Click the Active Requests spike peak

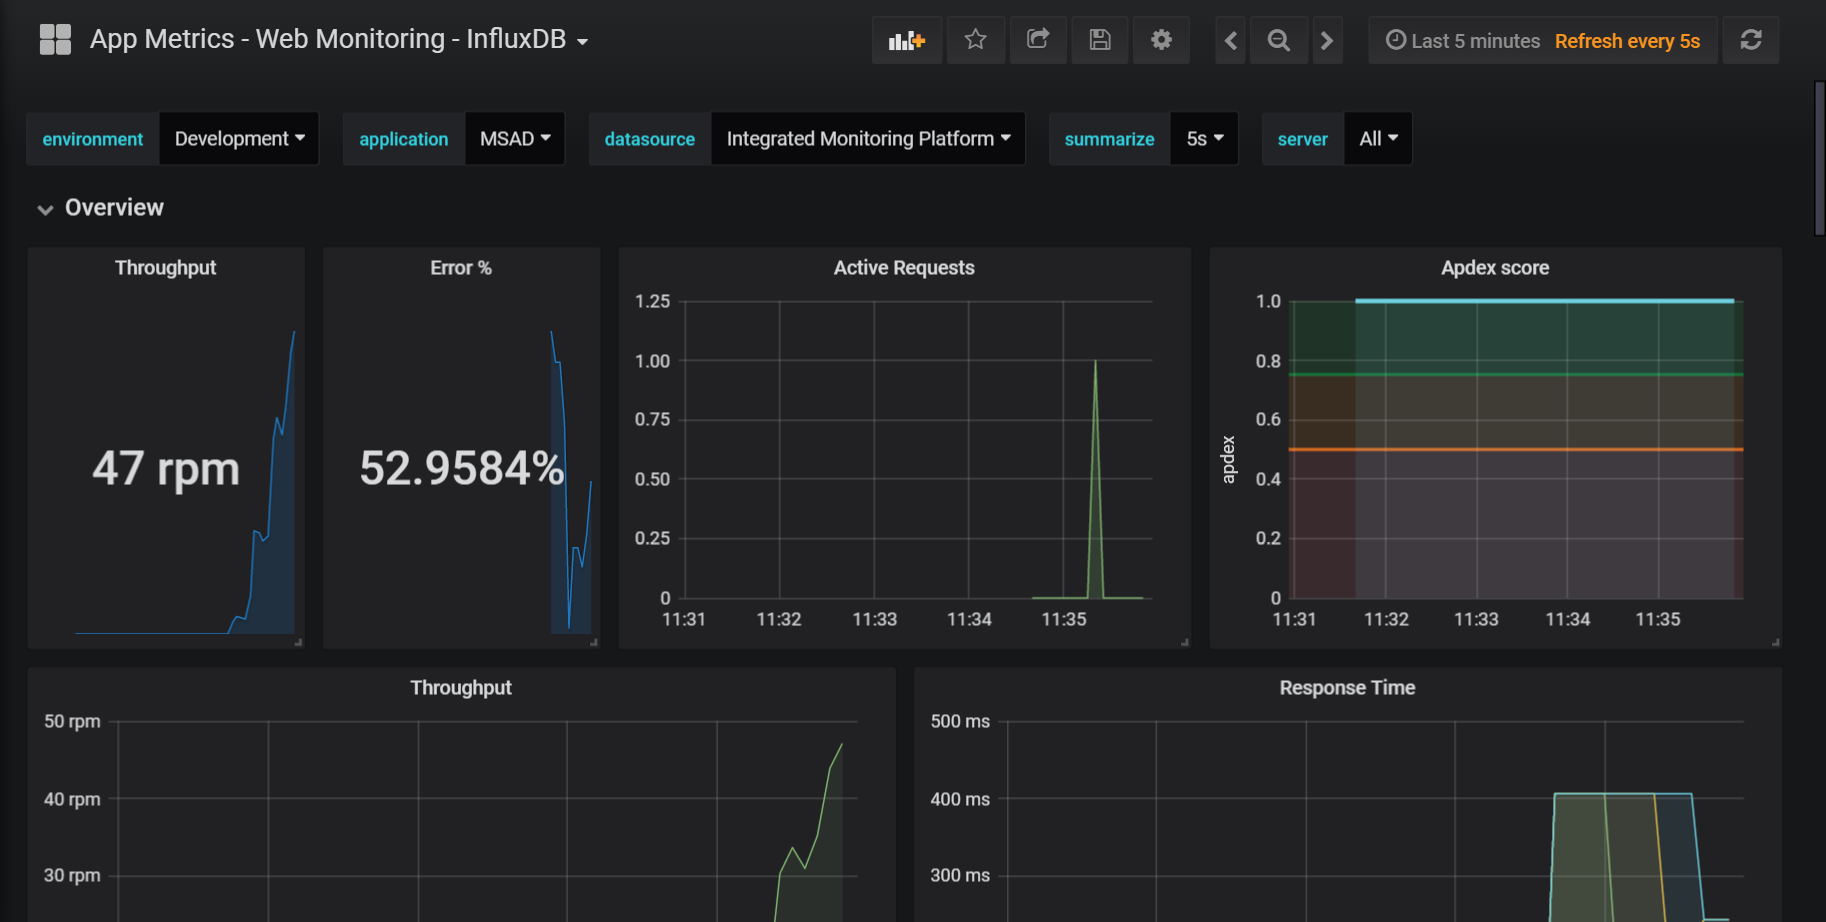coord(1095,362)
